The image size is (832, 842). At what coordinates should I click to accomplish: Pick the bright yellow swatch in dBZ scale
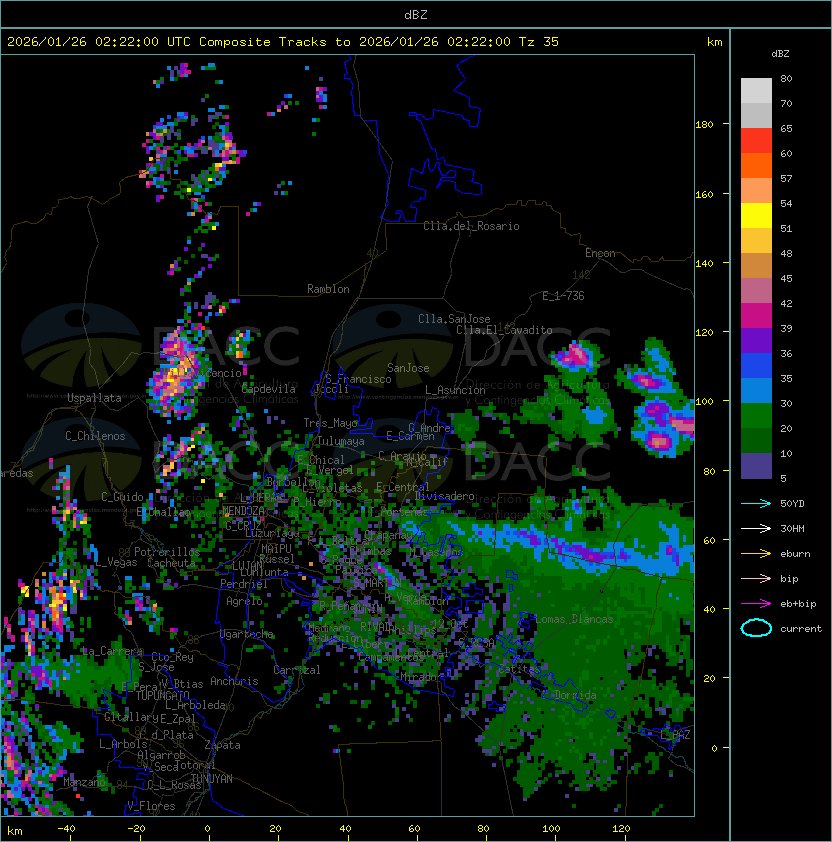coord(756,216)
